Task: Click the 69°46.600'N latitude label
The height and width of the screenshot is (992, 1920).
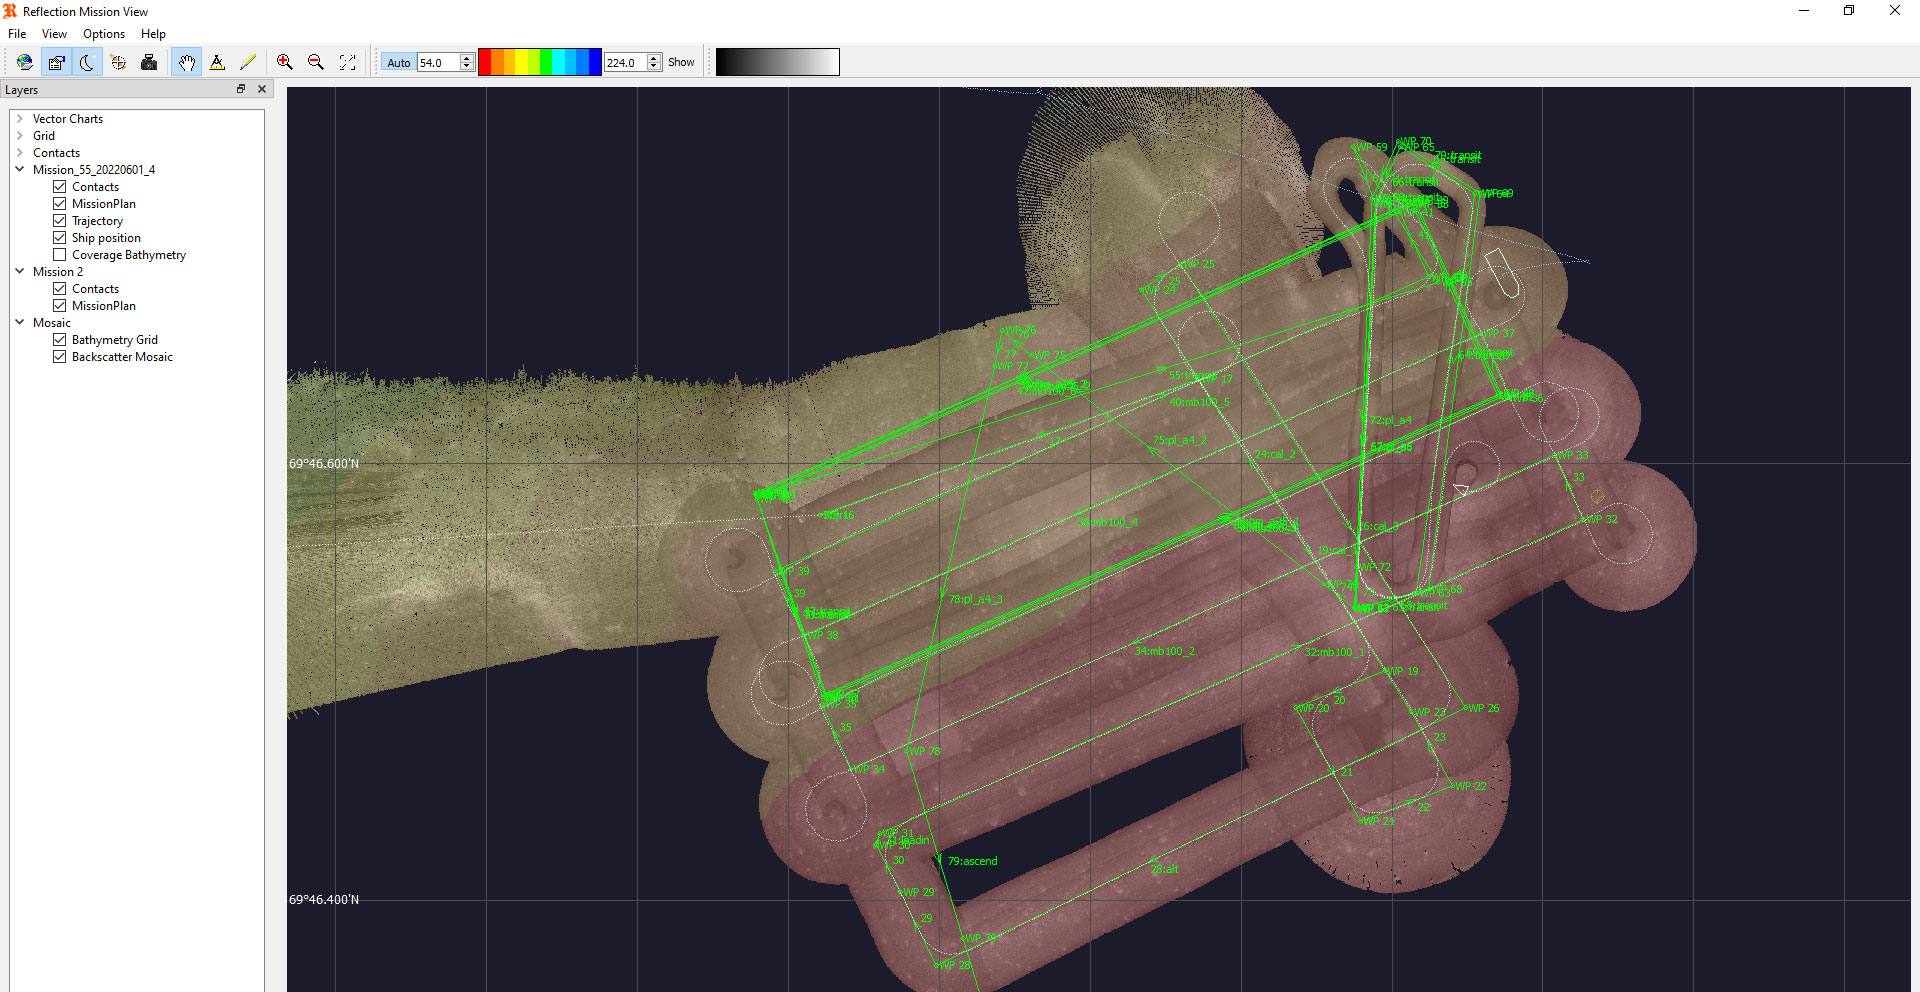Action: 324,464
